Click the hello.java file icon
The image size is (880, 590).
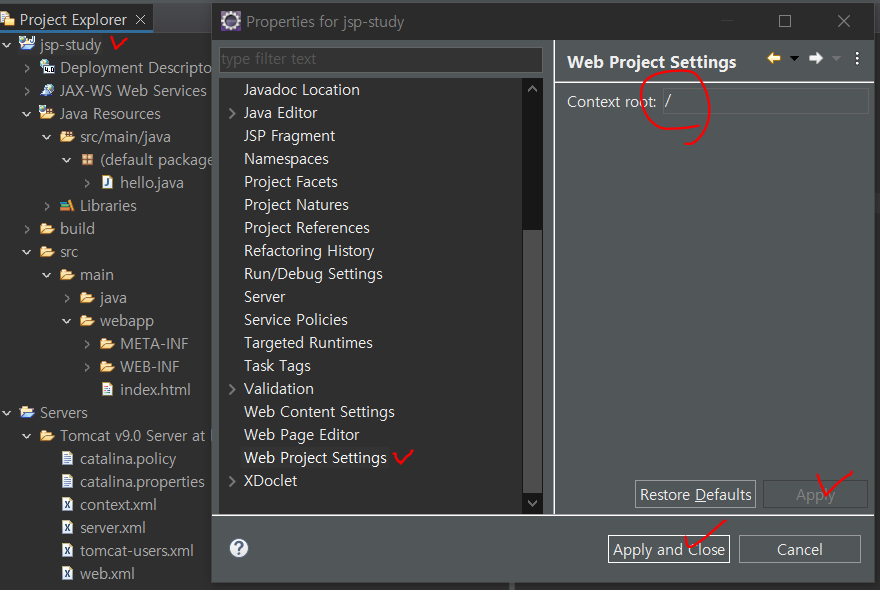coord(107,183)
